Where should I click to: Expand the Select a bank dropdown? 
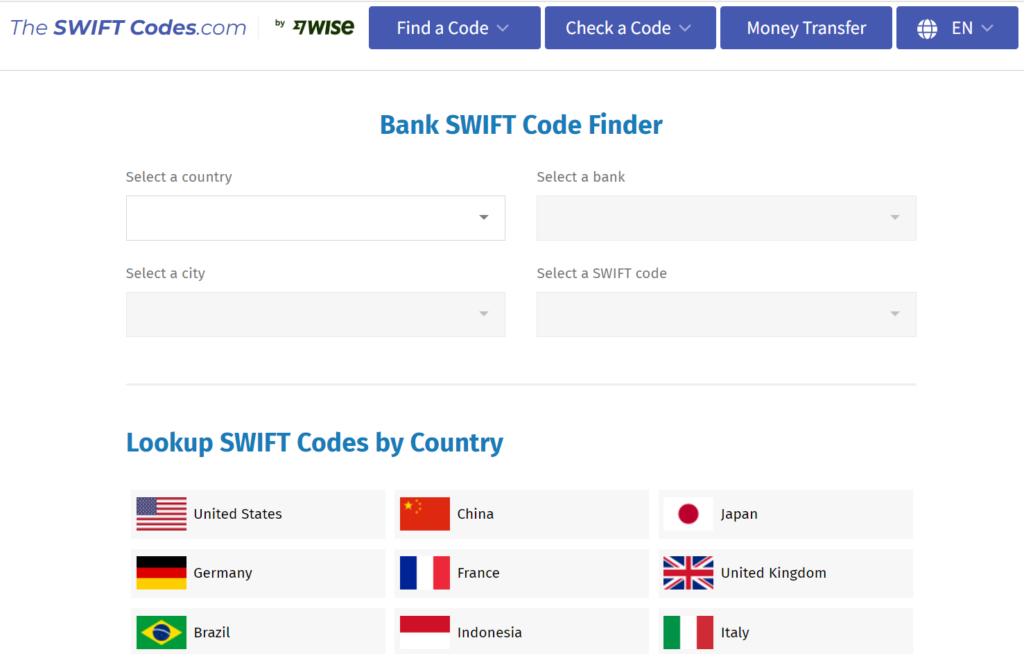point(726,218)
